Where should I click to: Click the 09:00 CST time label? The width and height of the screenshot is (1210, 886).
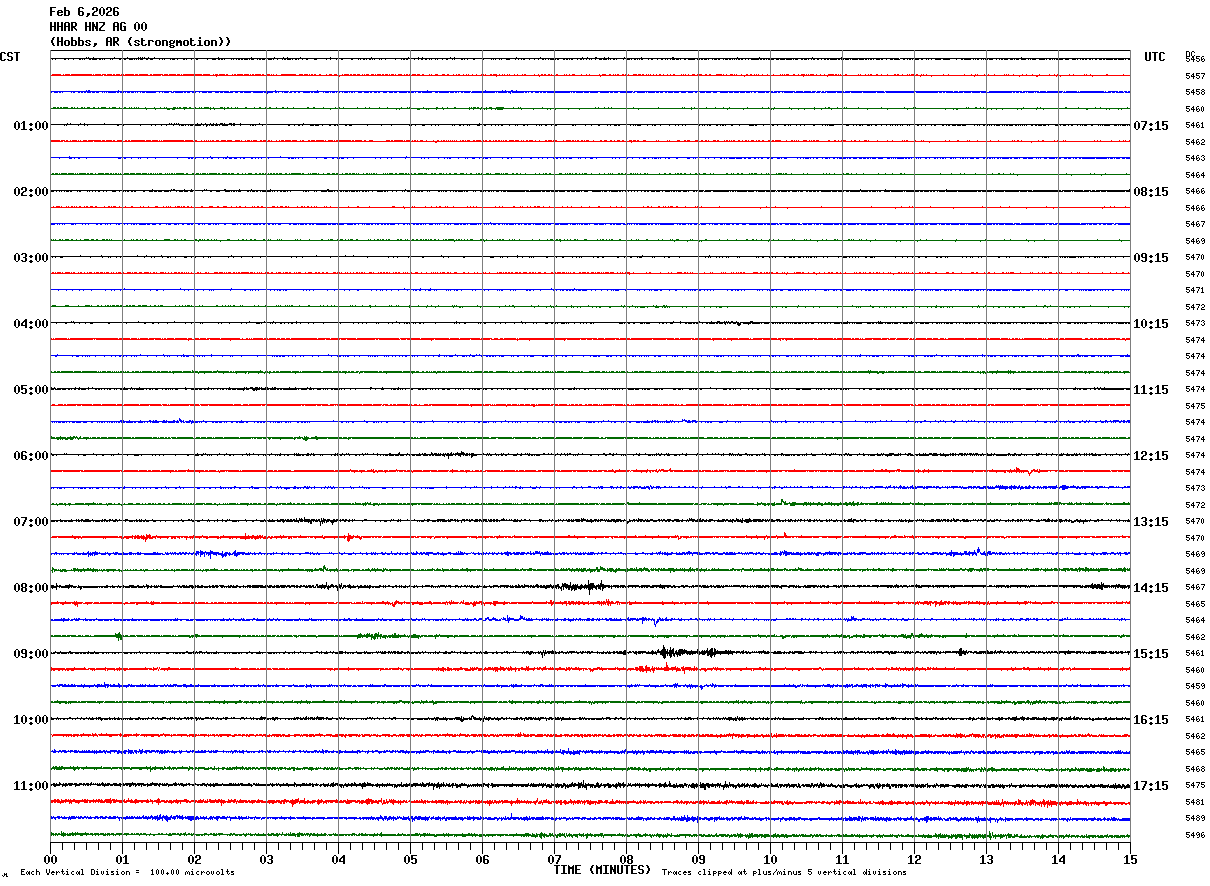31,654
